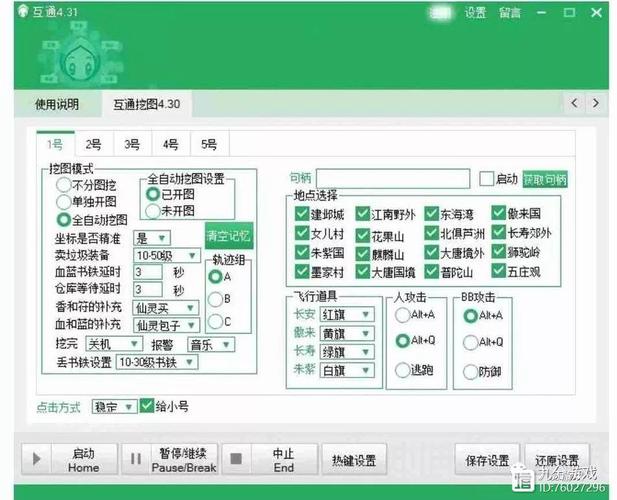Click the pause icon beside 暂停/继续
Viewport: 617px width, 500px height.
(136, 459)
